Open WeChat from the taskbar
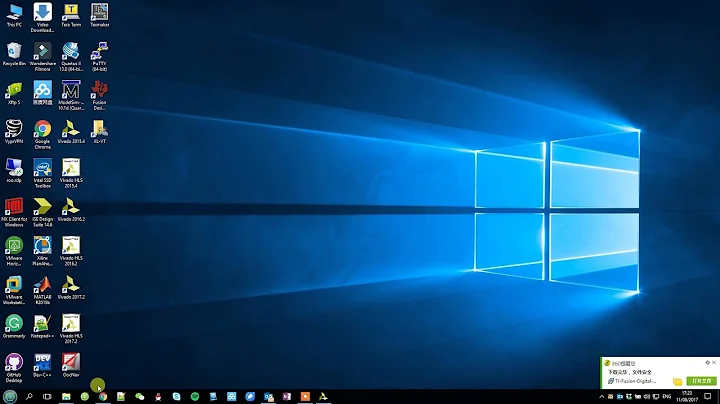 [140, 397]
